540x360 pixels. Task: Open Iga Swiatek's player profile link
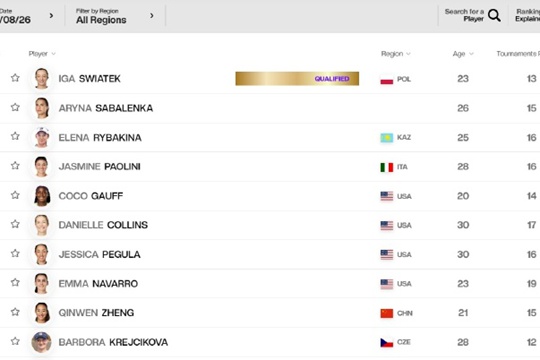click(x=90, y=79)
